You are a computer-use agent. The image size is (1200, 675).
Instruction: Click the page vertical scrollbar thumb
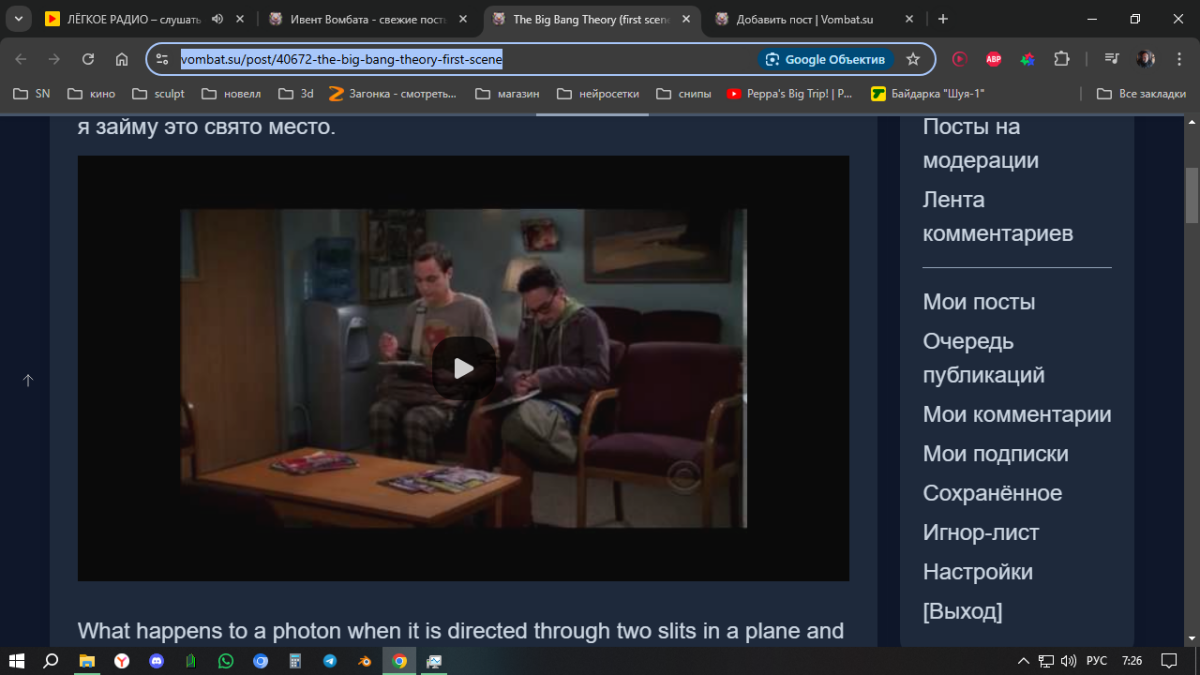1192,195
